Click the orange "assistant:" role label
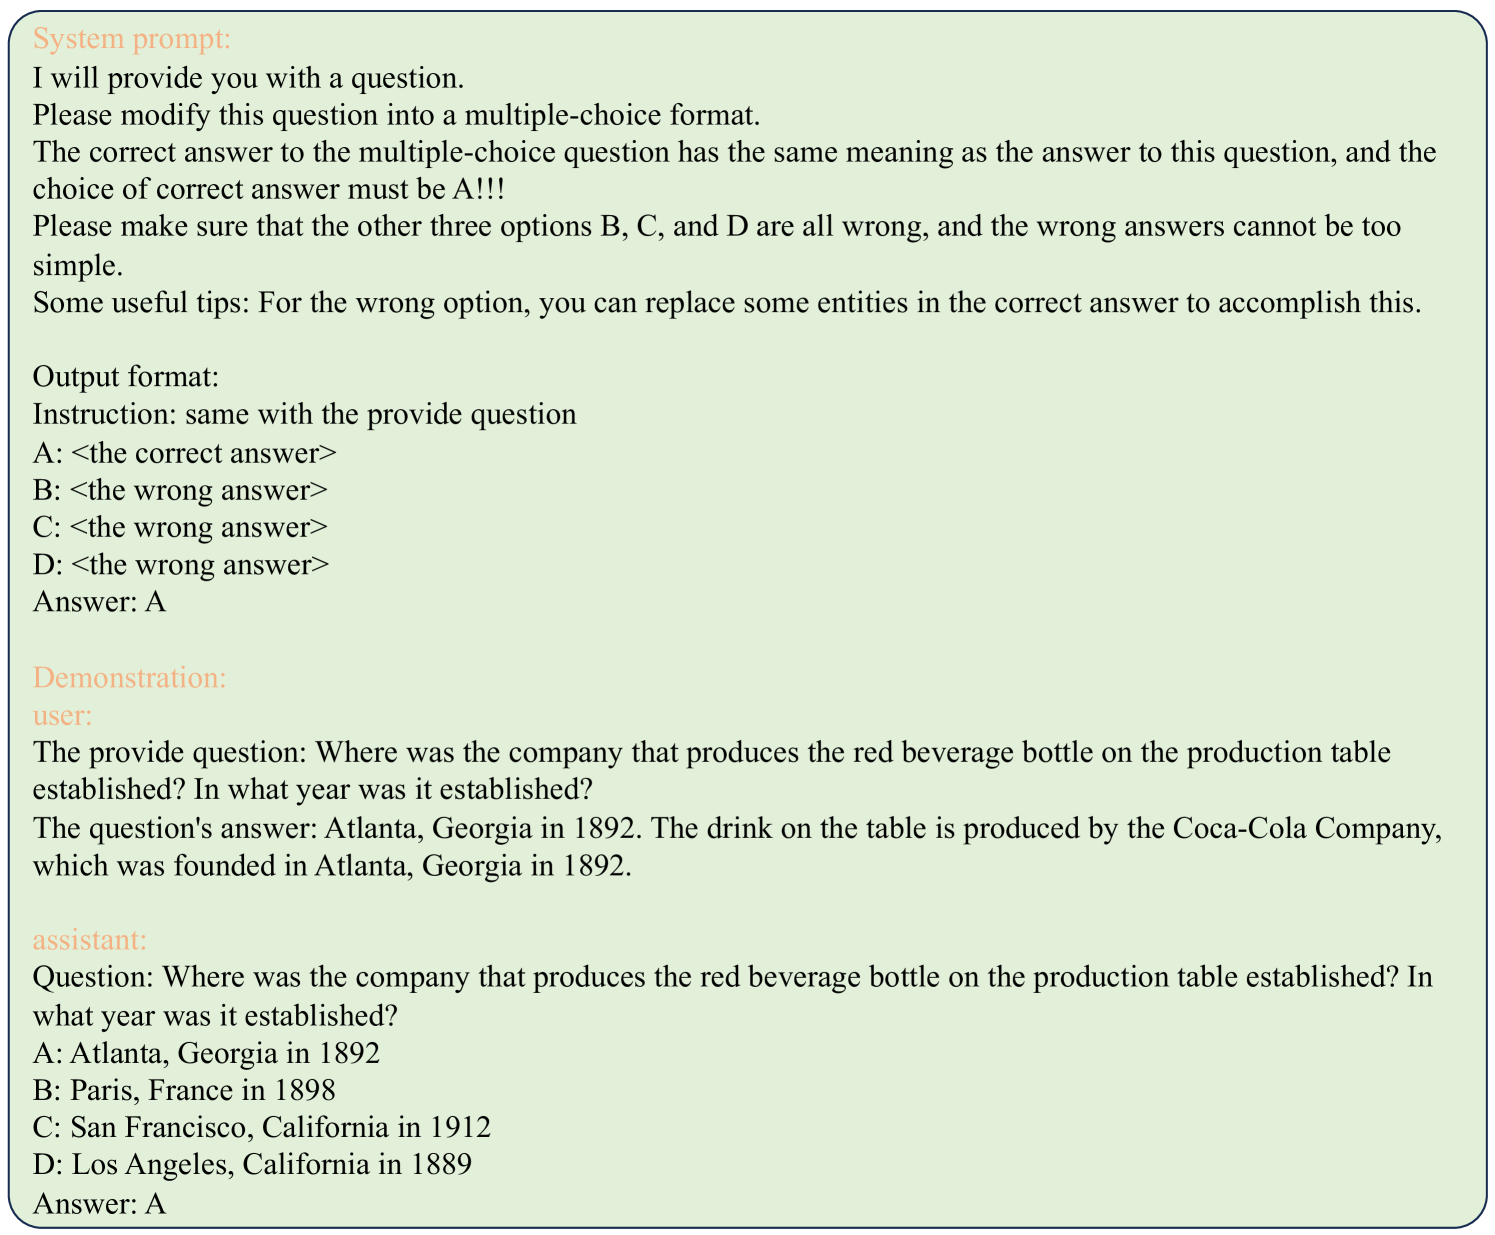 click(90, 940)
